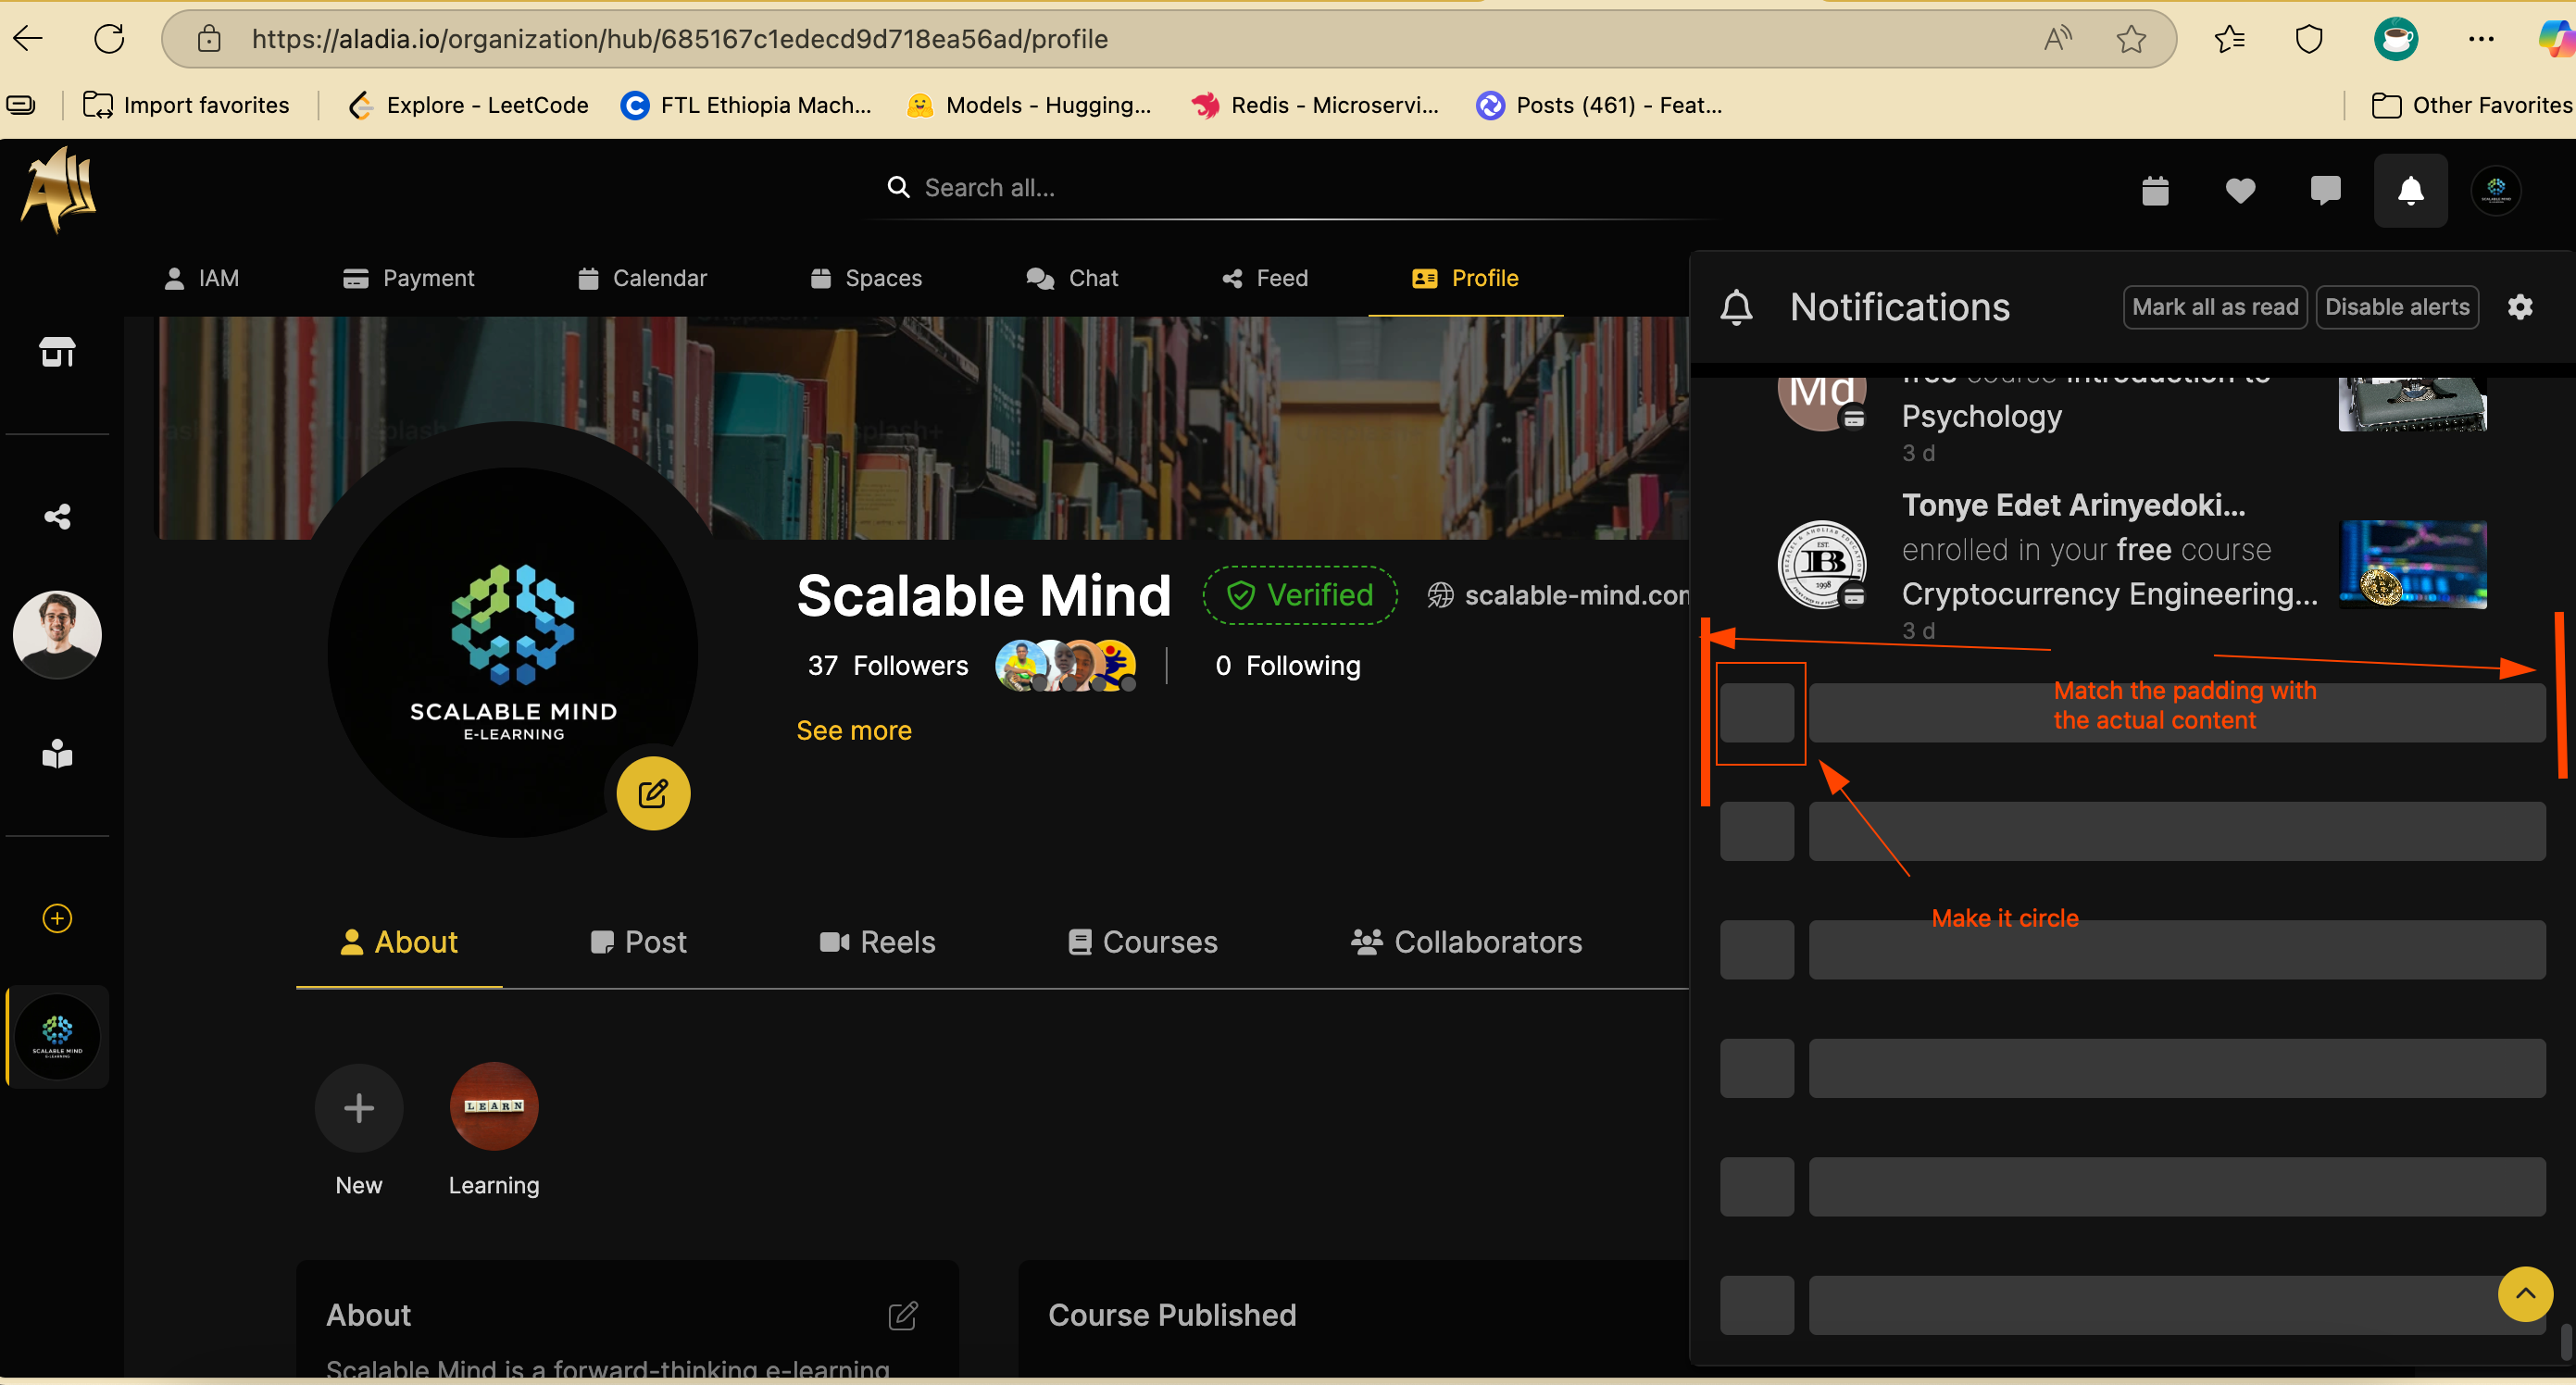Viewport: 2576px width, 1385px height.
Task: Click Mark all as read
Action: tap(2215, 307)
